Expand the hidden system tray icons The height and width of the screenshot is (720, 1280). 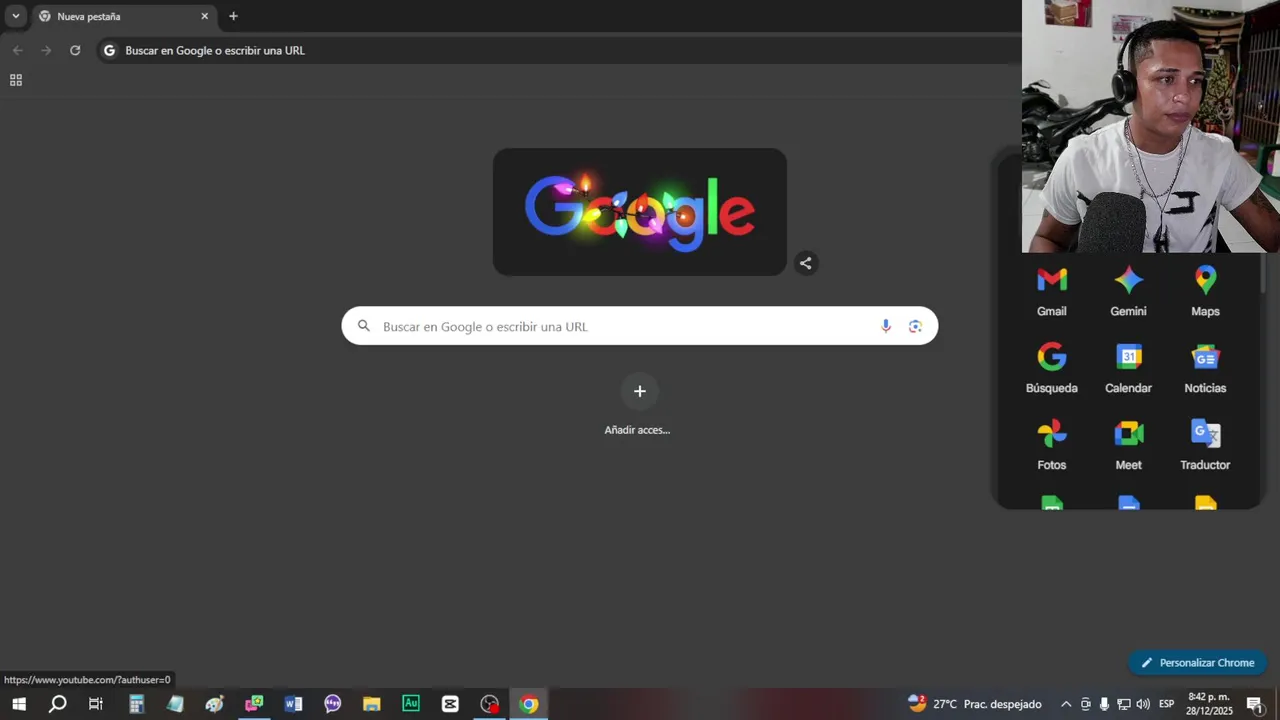(x=1066, y=704)
